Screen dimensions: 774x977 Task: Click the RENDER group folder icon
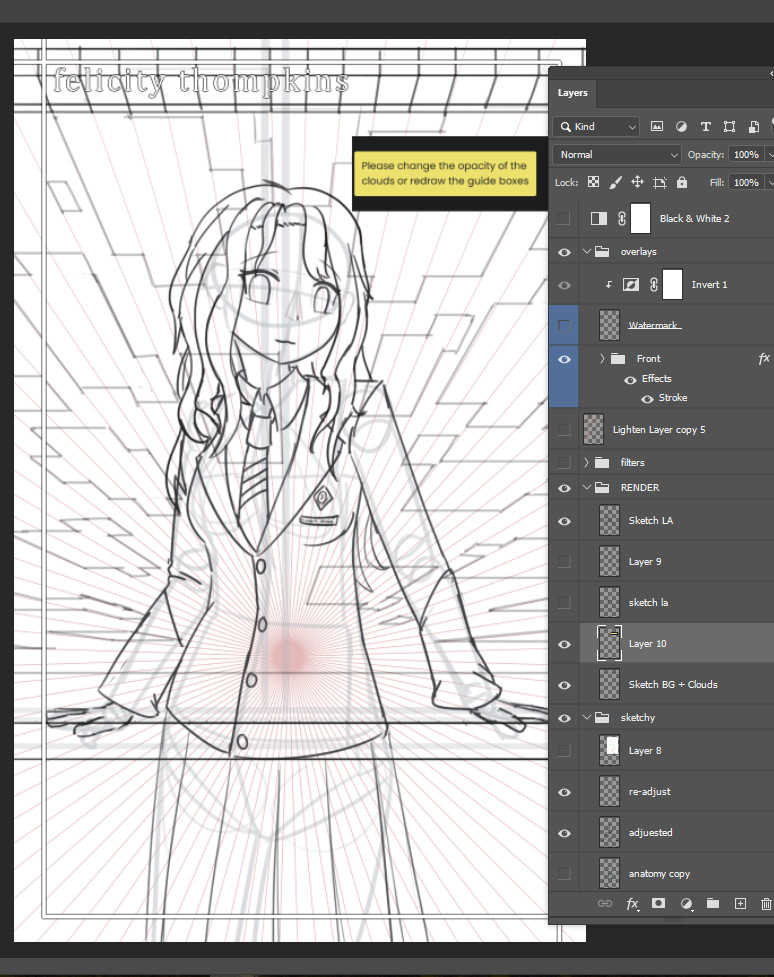point(602,487)
